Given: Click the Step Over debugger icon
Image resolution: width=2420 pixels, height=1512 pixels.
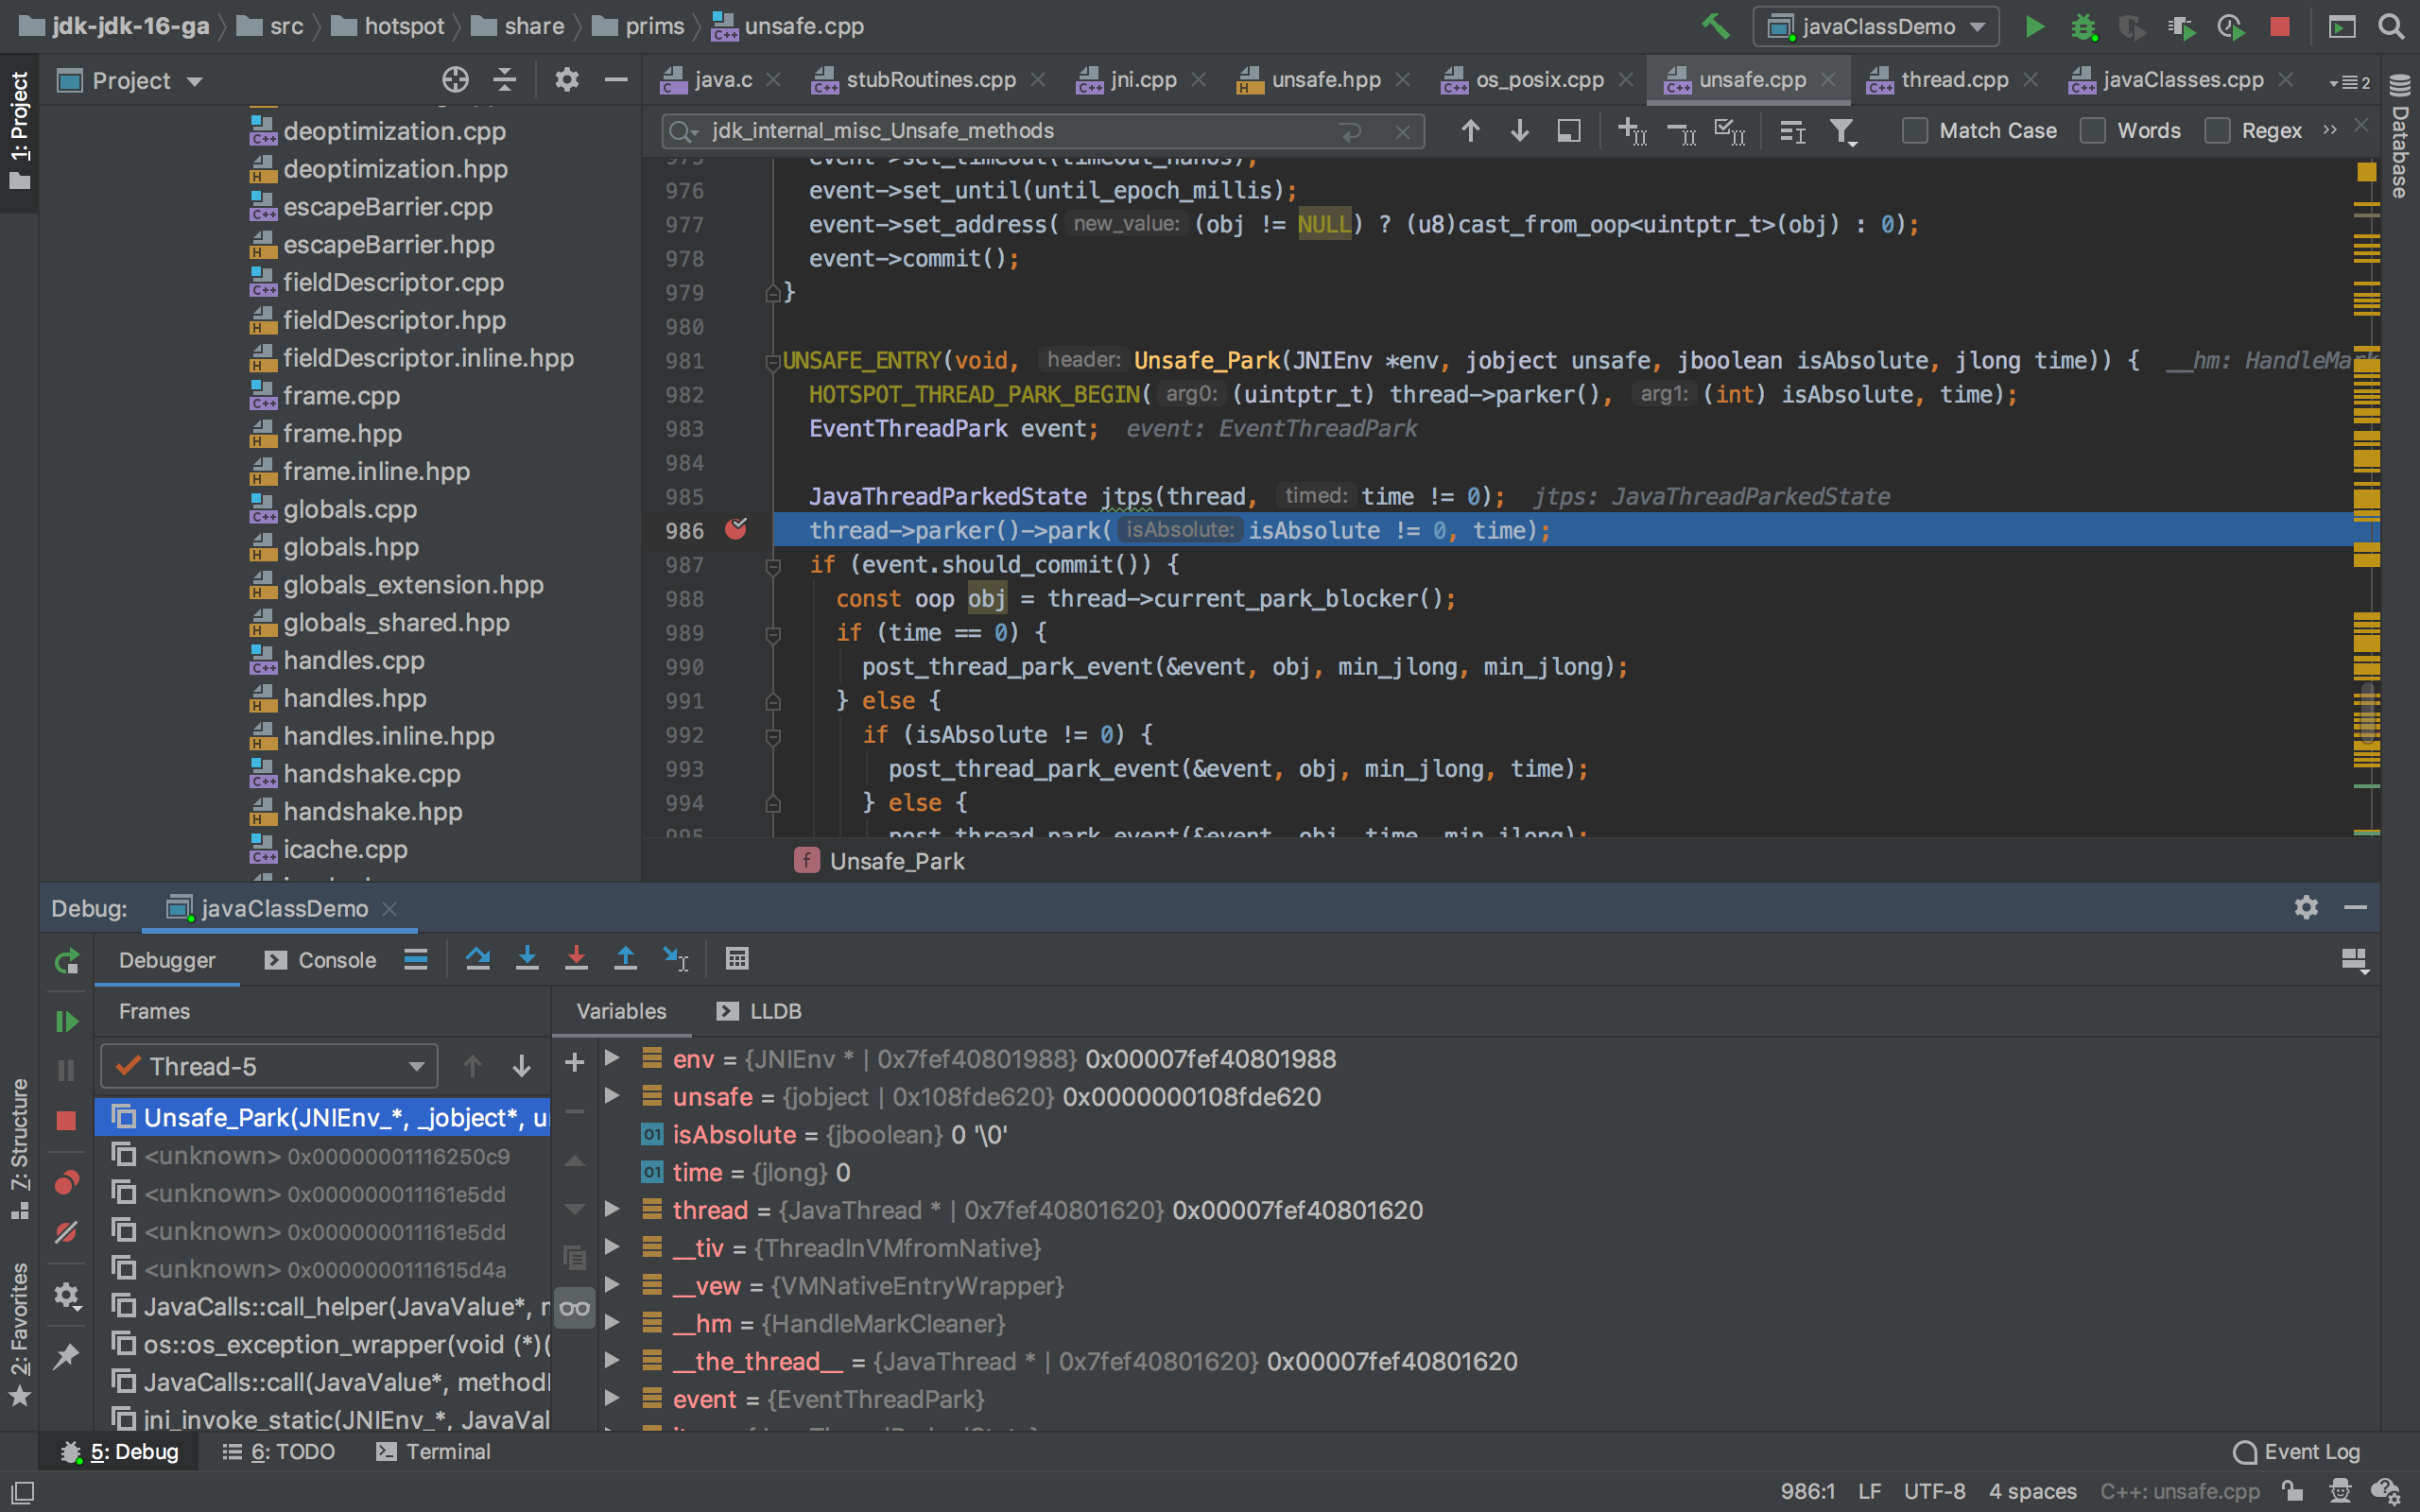Looking at the screenshot, I should [478, 959].
